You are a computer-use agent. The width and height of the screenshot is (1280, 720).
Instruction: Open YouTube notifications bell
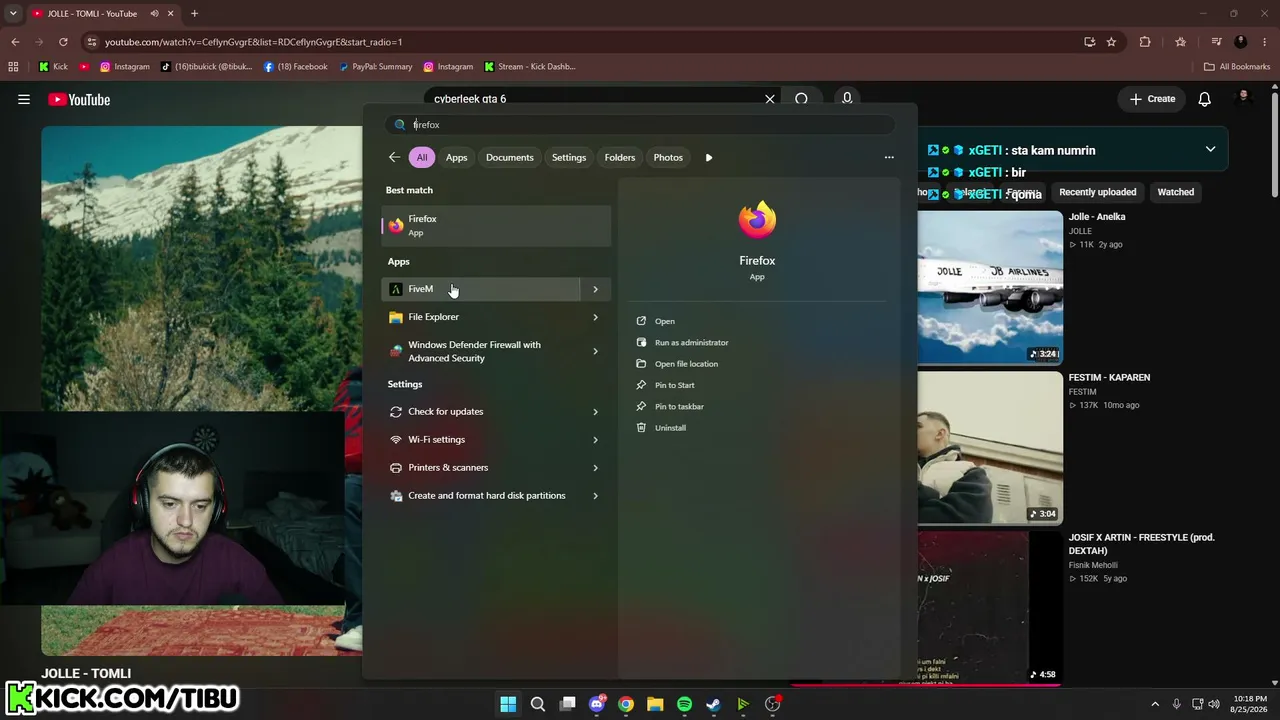point(1205,99)
